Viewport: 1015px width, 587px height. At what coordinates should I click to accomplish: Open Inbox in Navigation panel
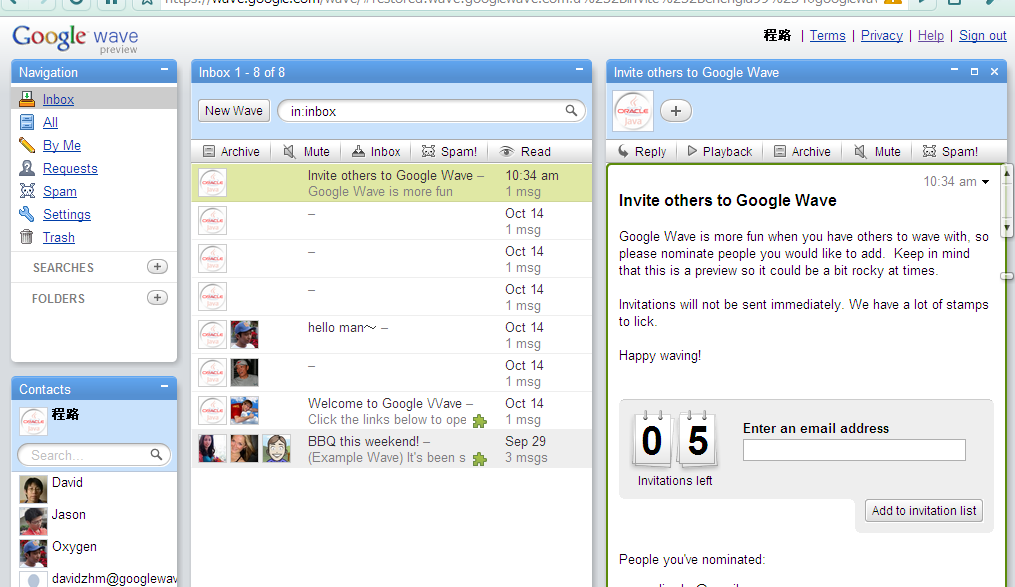coord(58,100)
